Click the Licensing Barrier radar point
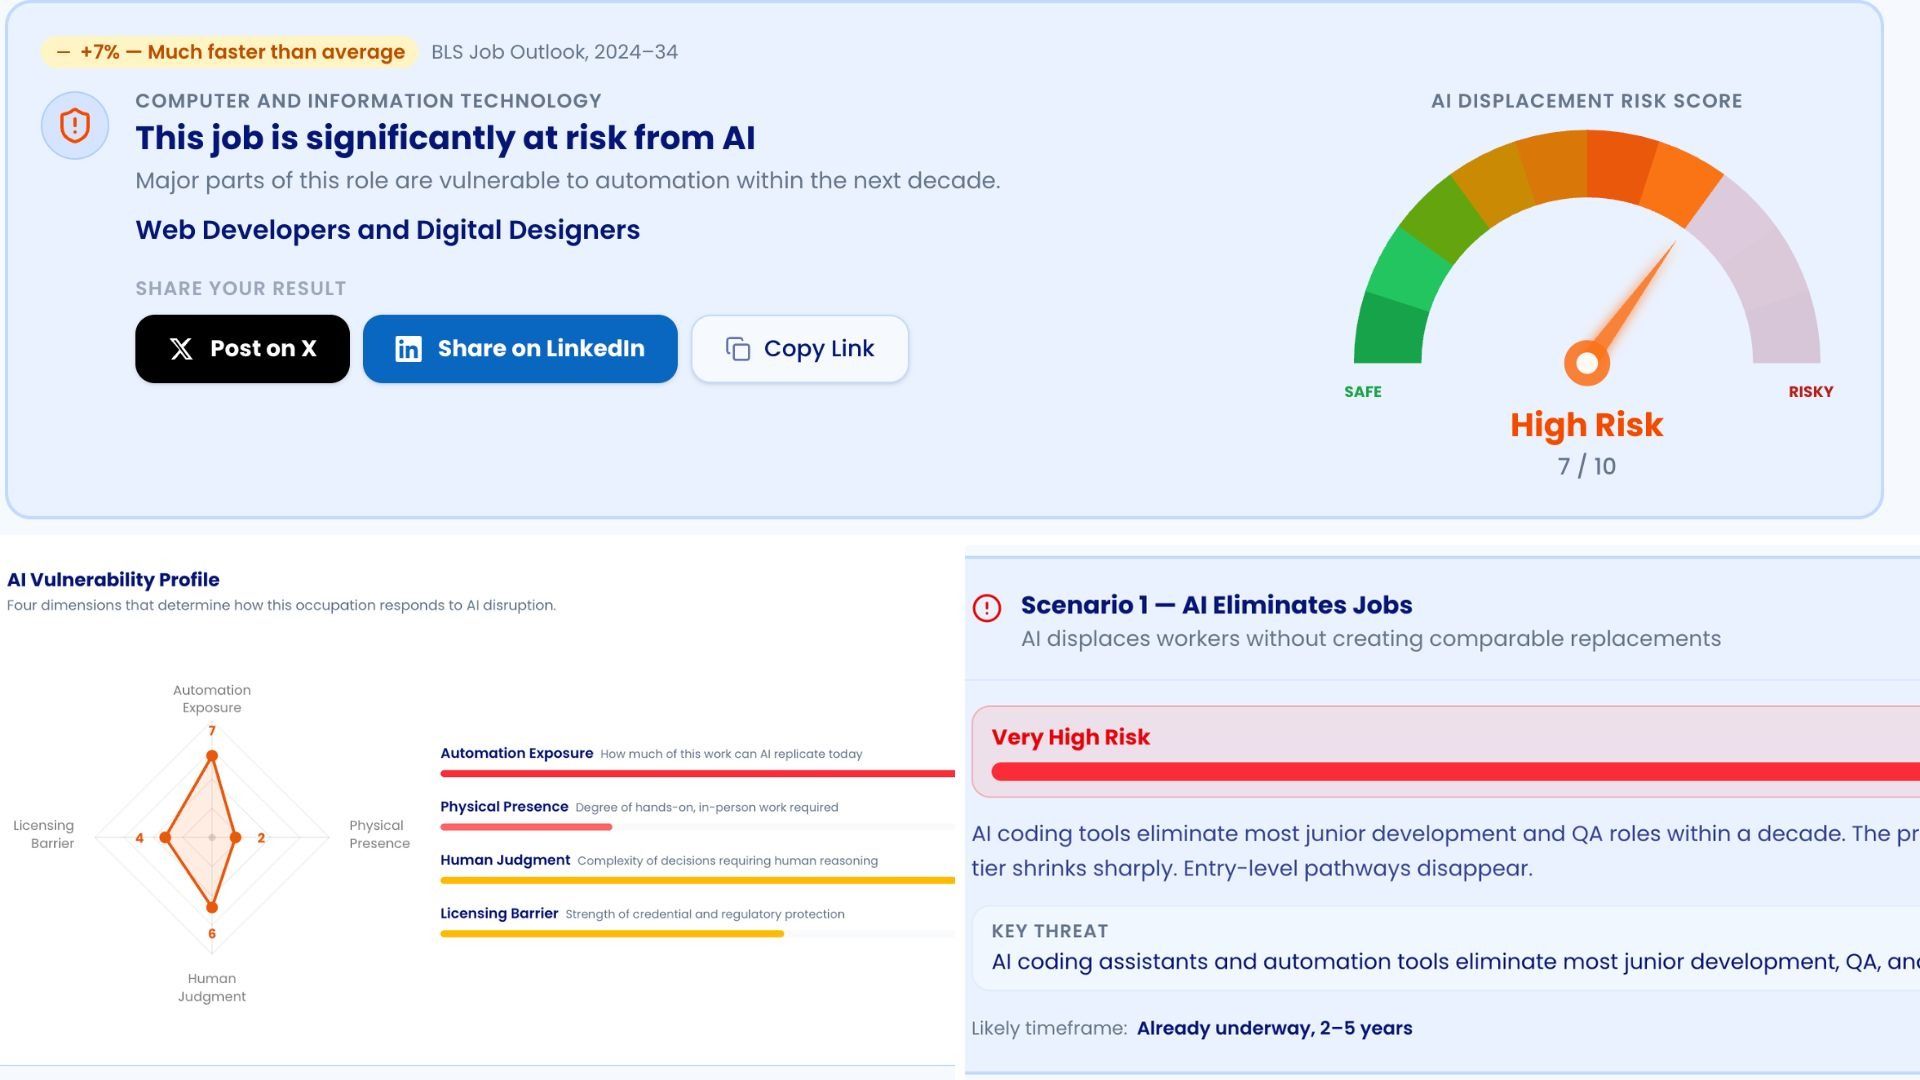The height and width of the screenshot is (1080, 1920). (x=165, y=837)
